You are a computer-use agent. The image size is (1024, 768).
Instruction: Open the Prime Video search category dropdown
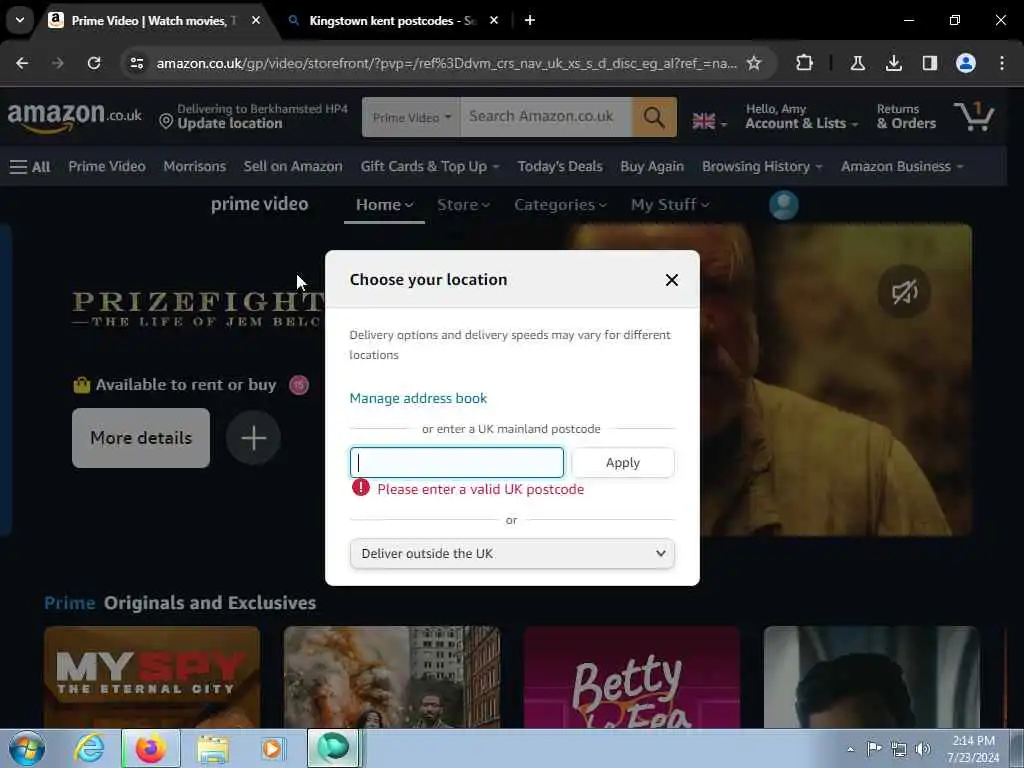click(411, 118)
